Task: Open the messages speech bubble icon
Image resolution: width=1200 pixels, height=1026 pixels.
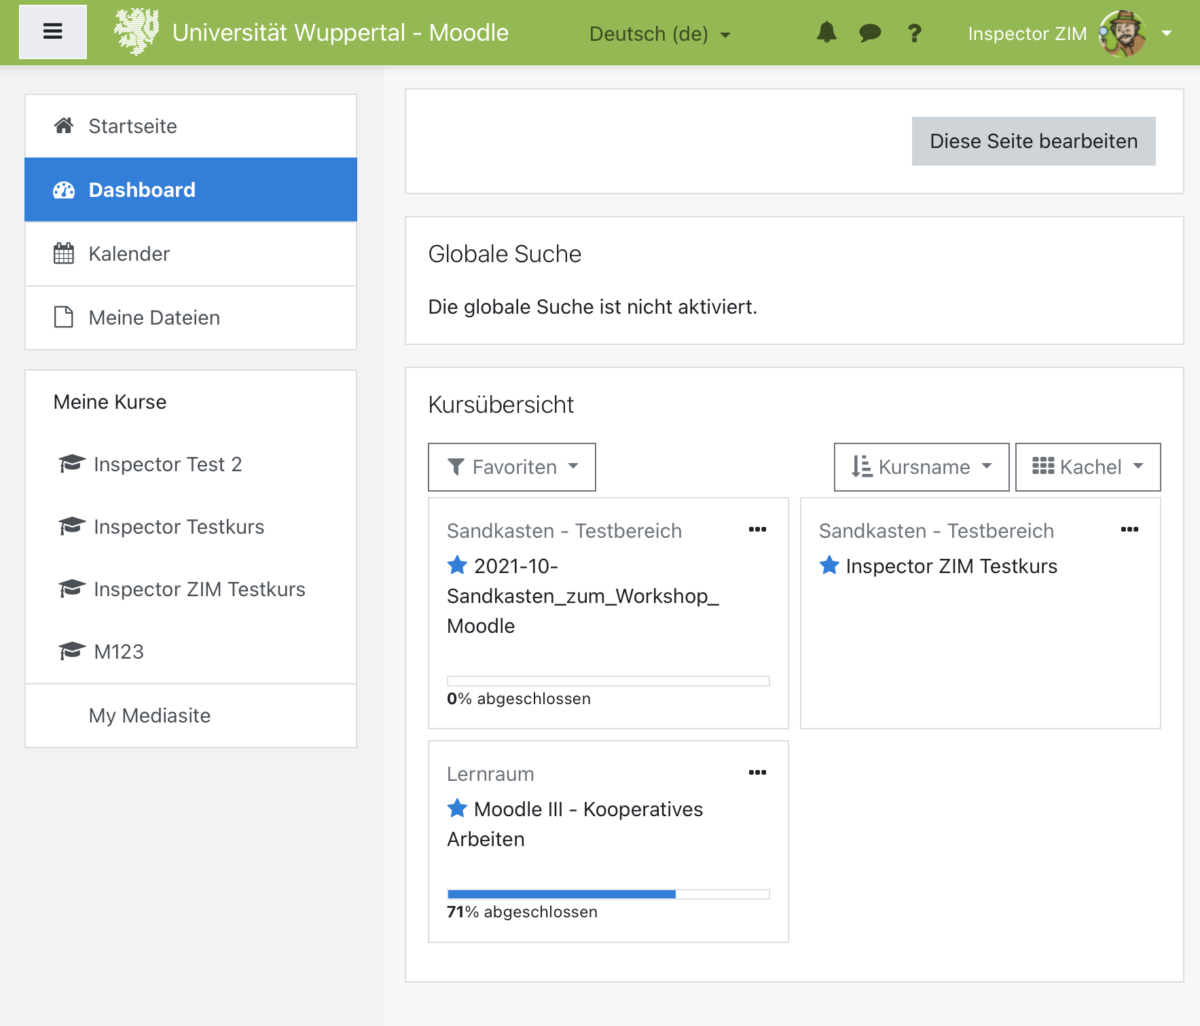Action: point(870,33)
